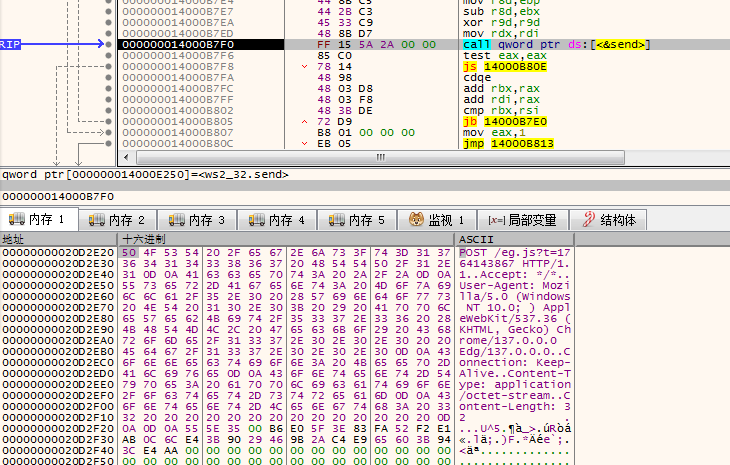
Task: Open the 局部变量 locals tab
Action: [x=523, y=220]
